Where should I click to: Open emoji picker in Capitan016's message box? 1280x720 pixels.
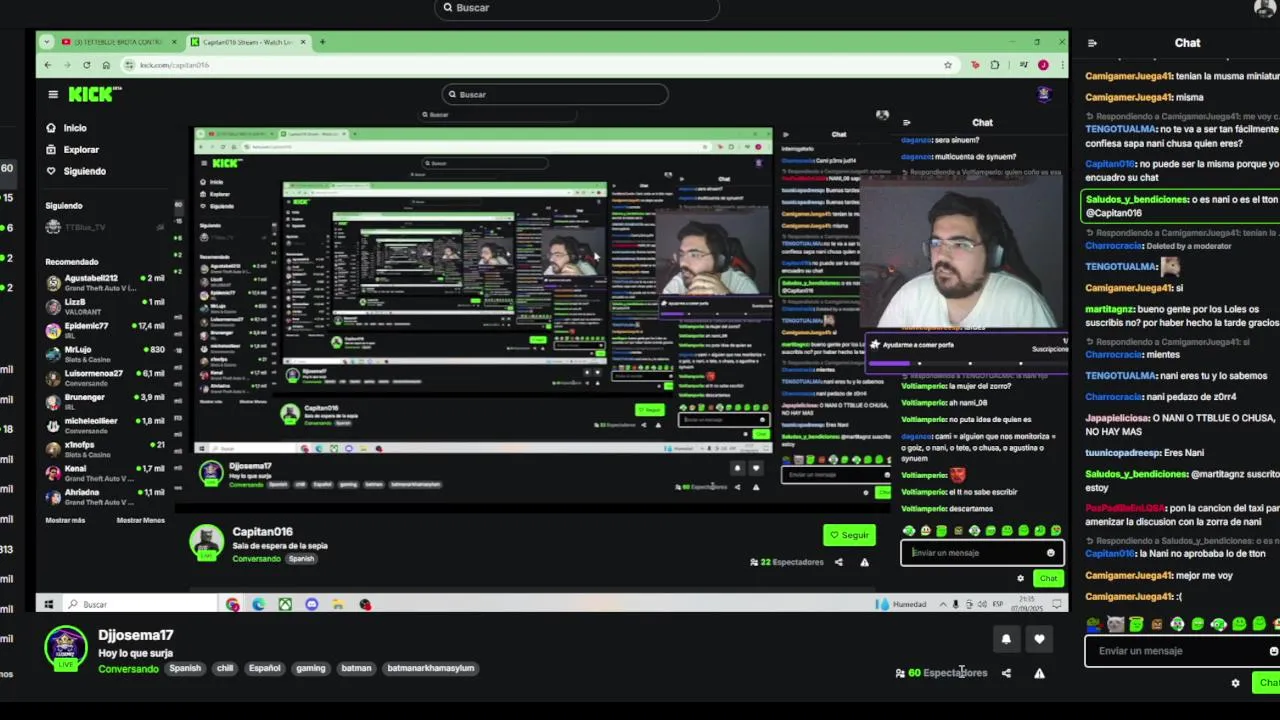point(1050,553)
